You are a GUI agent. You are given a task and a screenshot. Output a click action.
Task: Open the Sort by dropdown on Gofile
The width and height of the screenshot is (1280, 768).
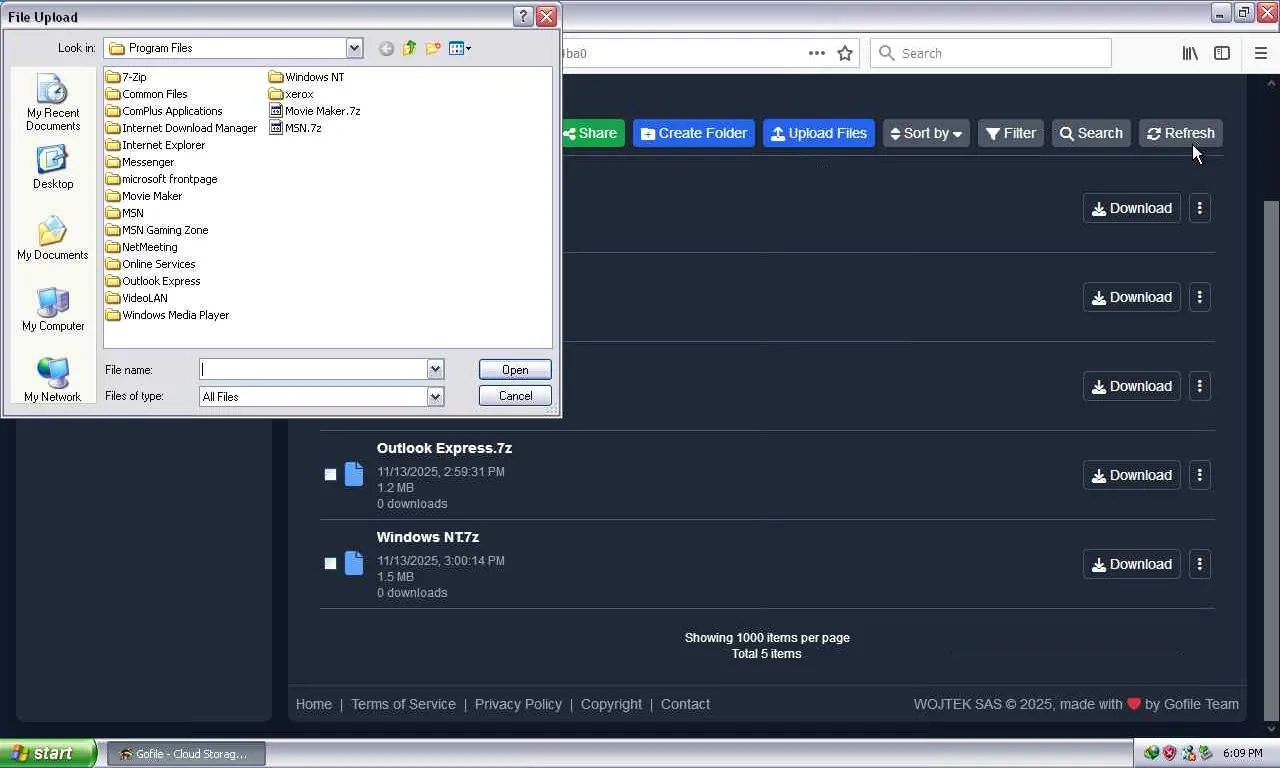tap(926, 133)
